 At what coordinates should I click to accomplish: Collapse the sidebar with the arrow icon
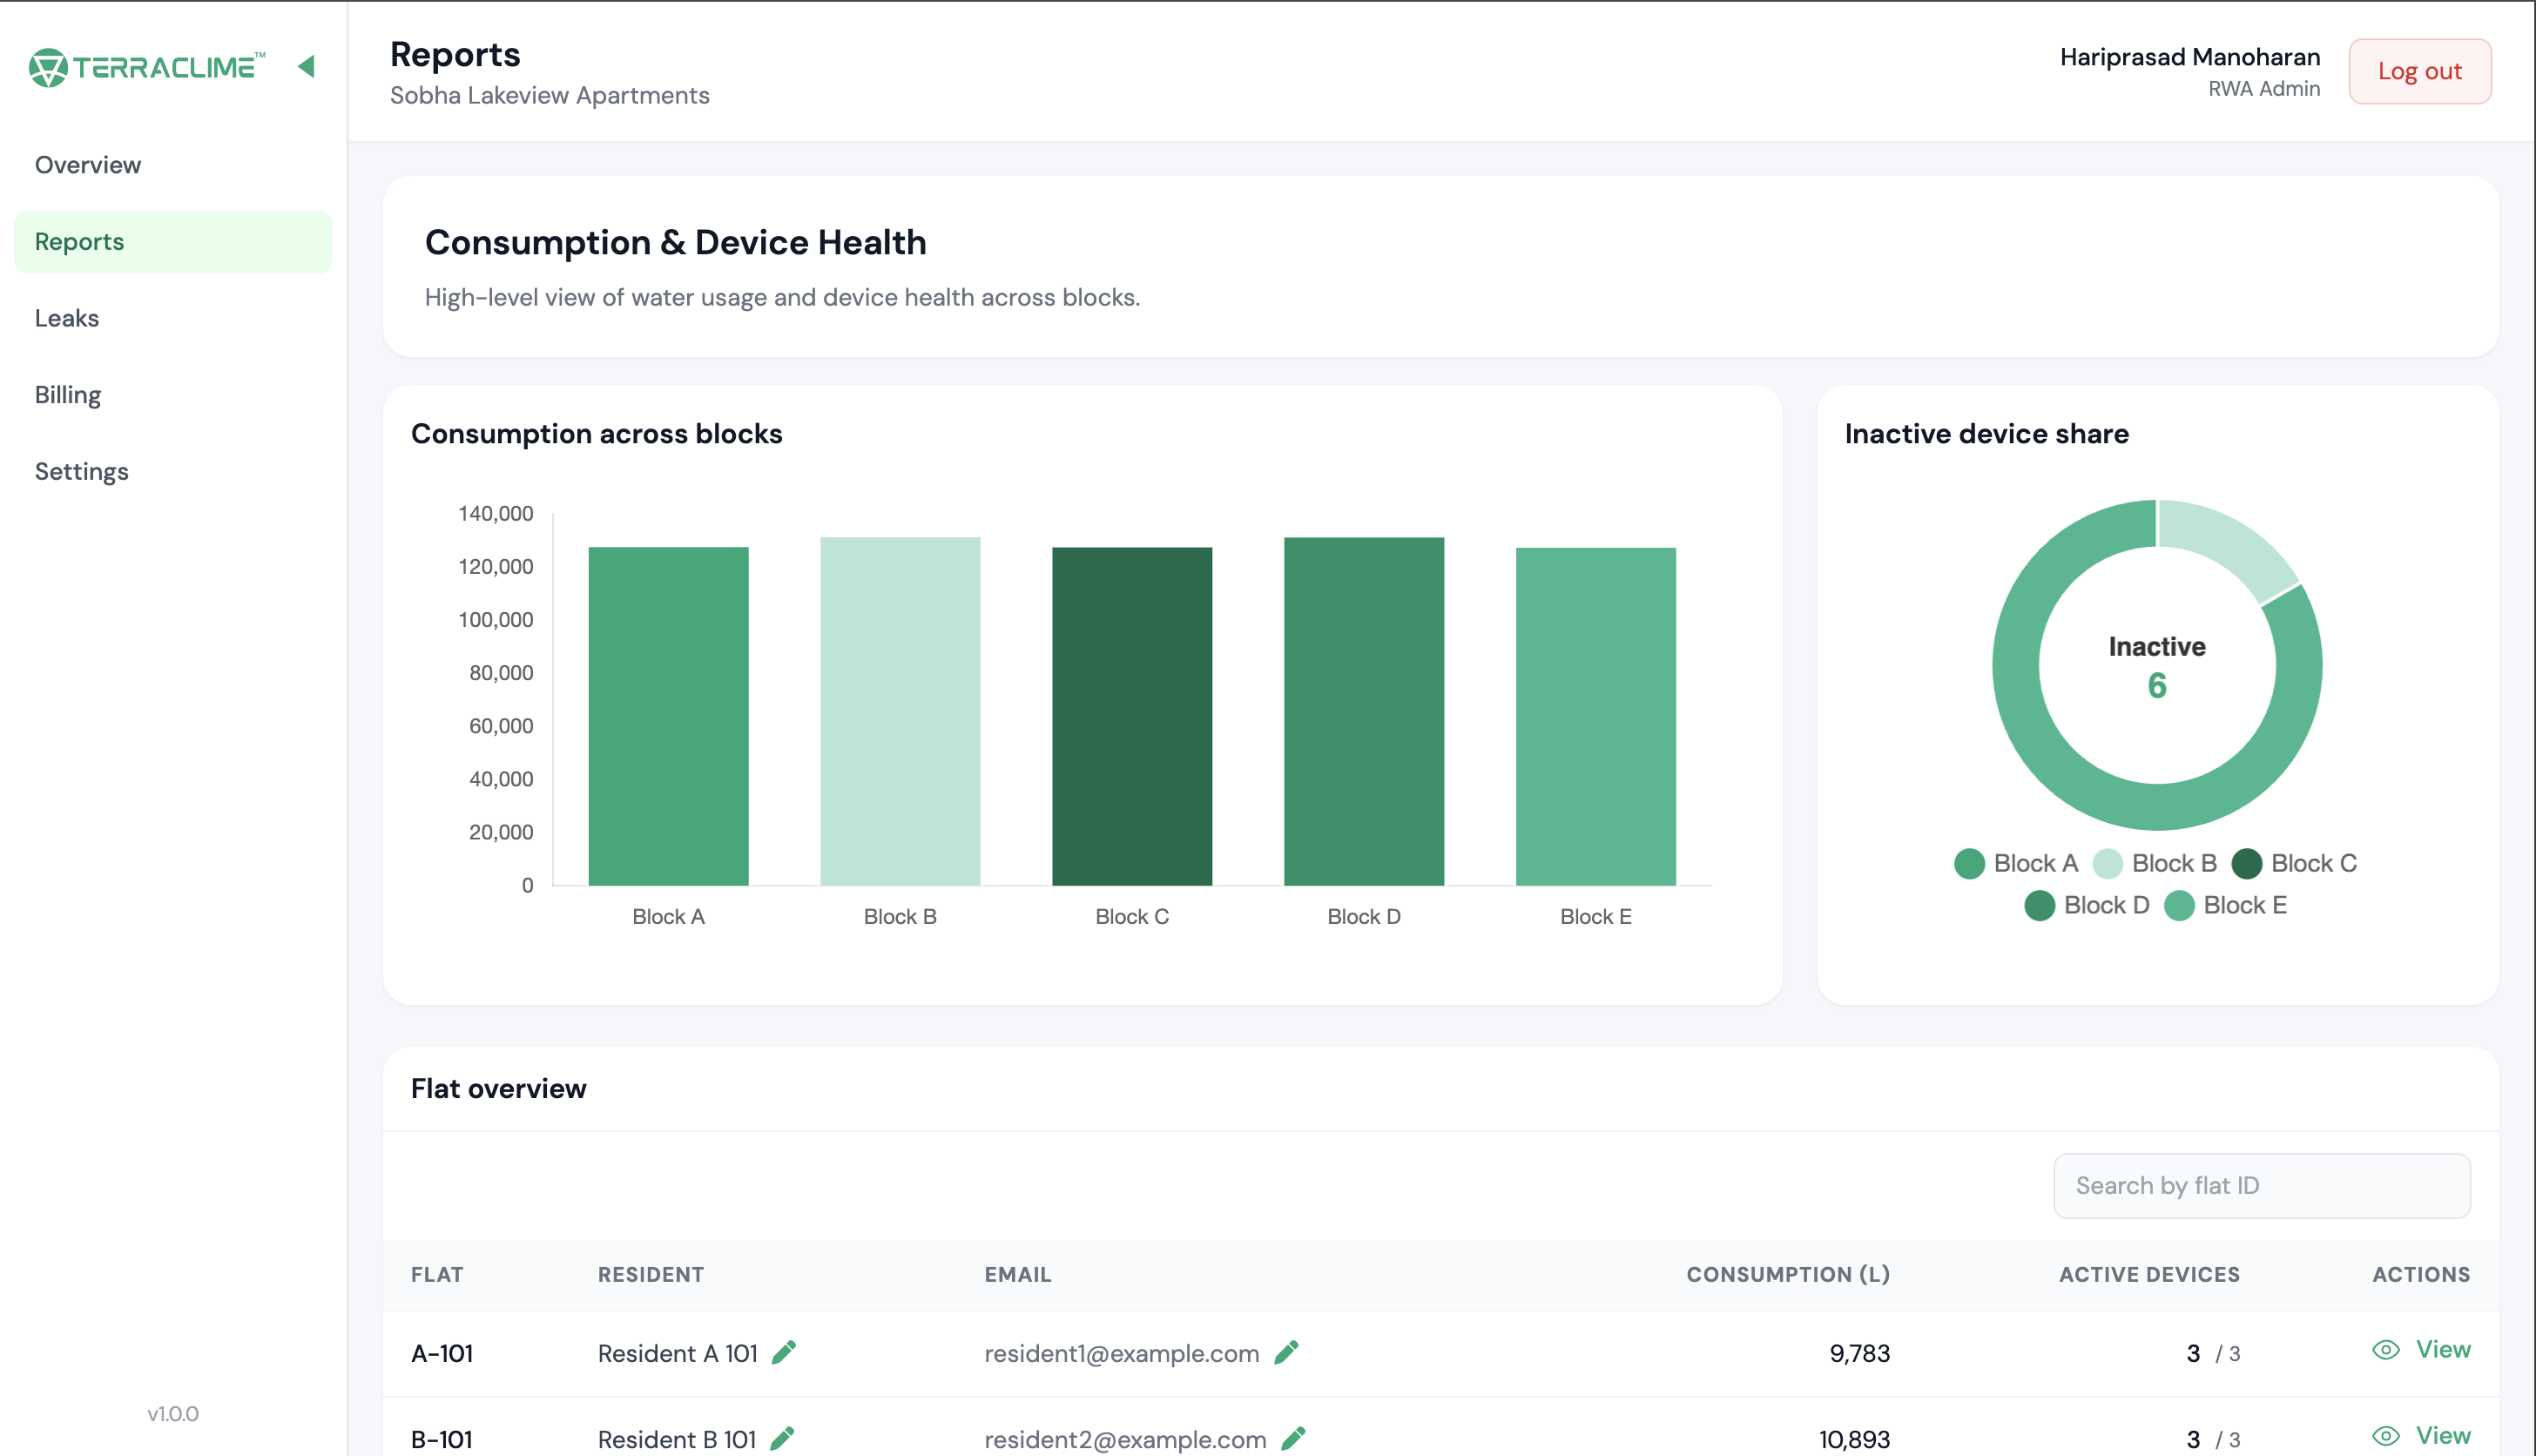306,66
